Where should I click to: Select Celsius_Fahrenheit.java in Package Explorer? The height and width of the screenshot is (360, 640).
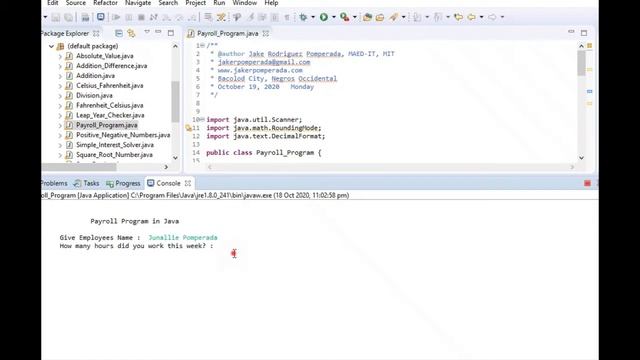point(109,86)
